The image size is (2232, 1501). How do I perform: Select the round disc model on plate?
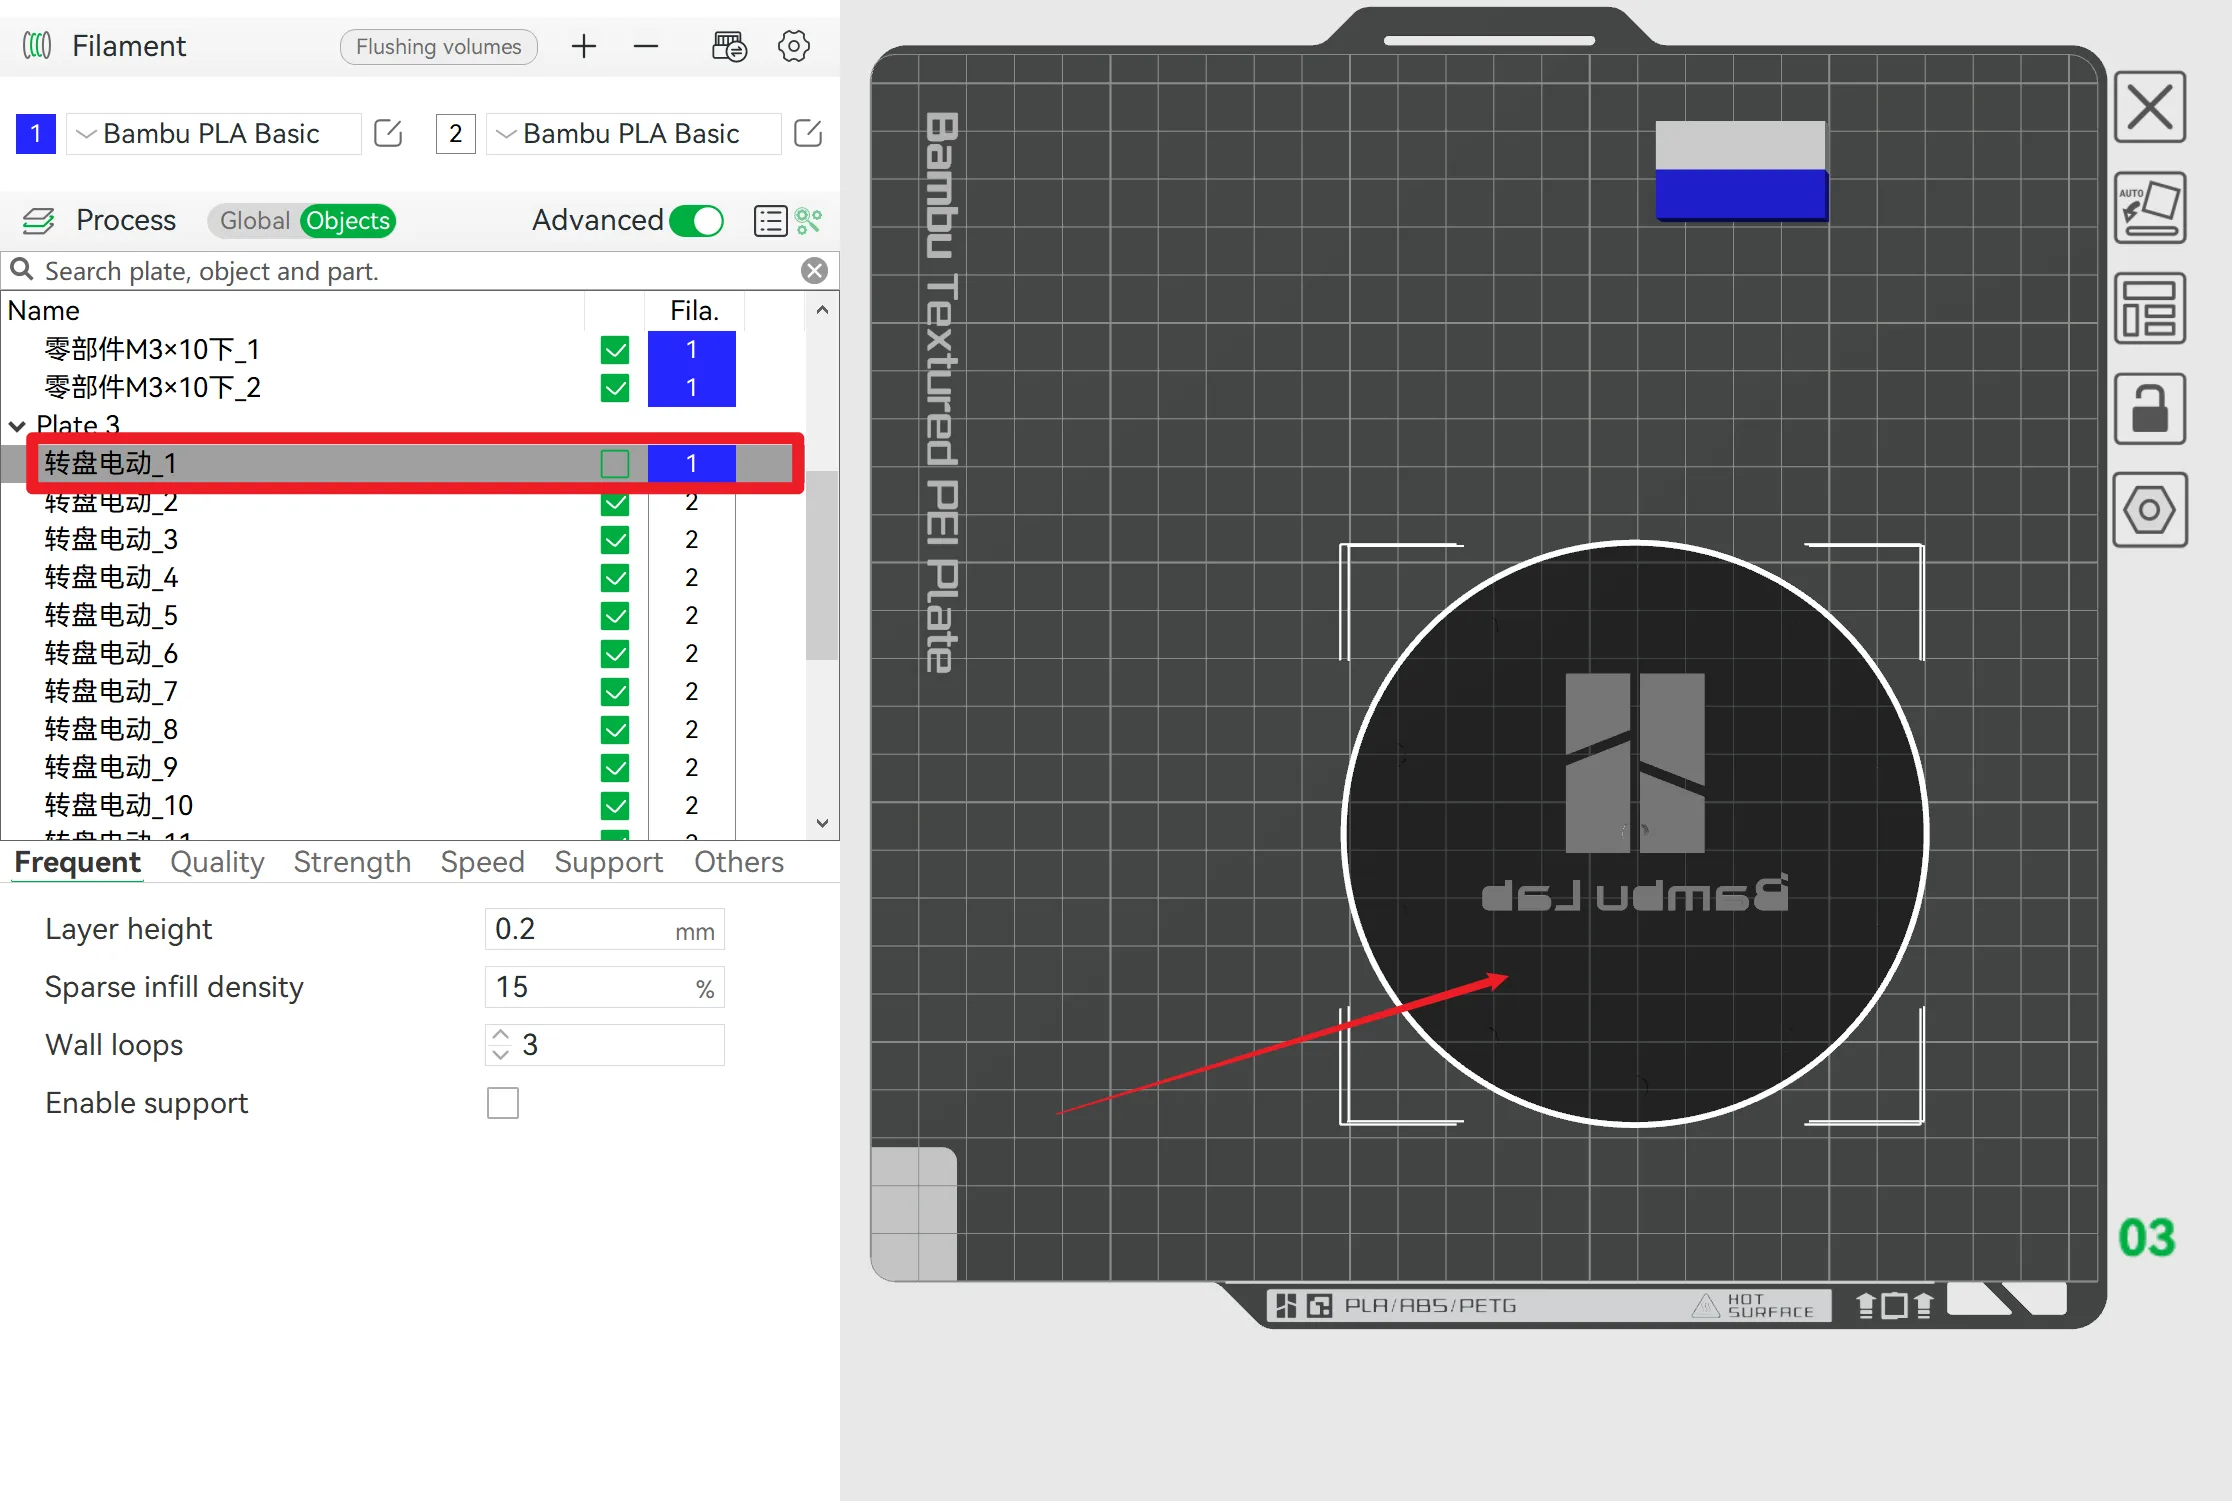[1634, 833]
